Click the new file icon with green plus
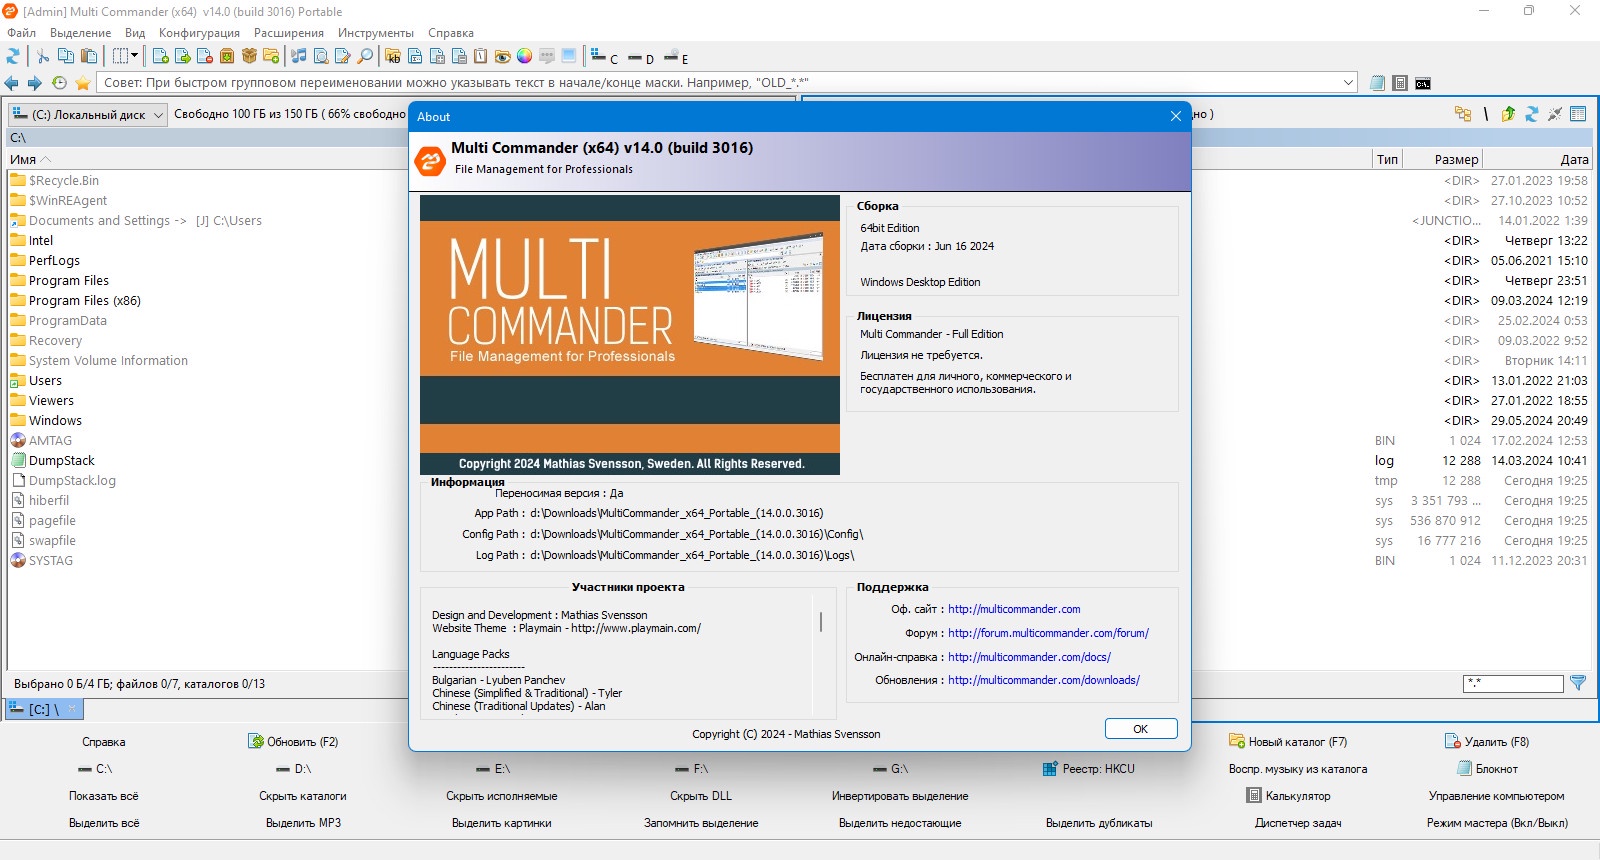The image size is (1600, 860). pyautogui.click(x=160, y=56)
